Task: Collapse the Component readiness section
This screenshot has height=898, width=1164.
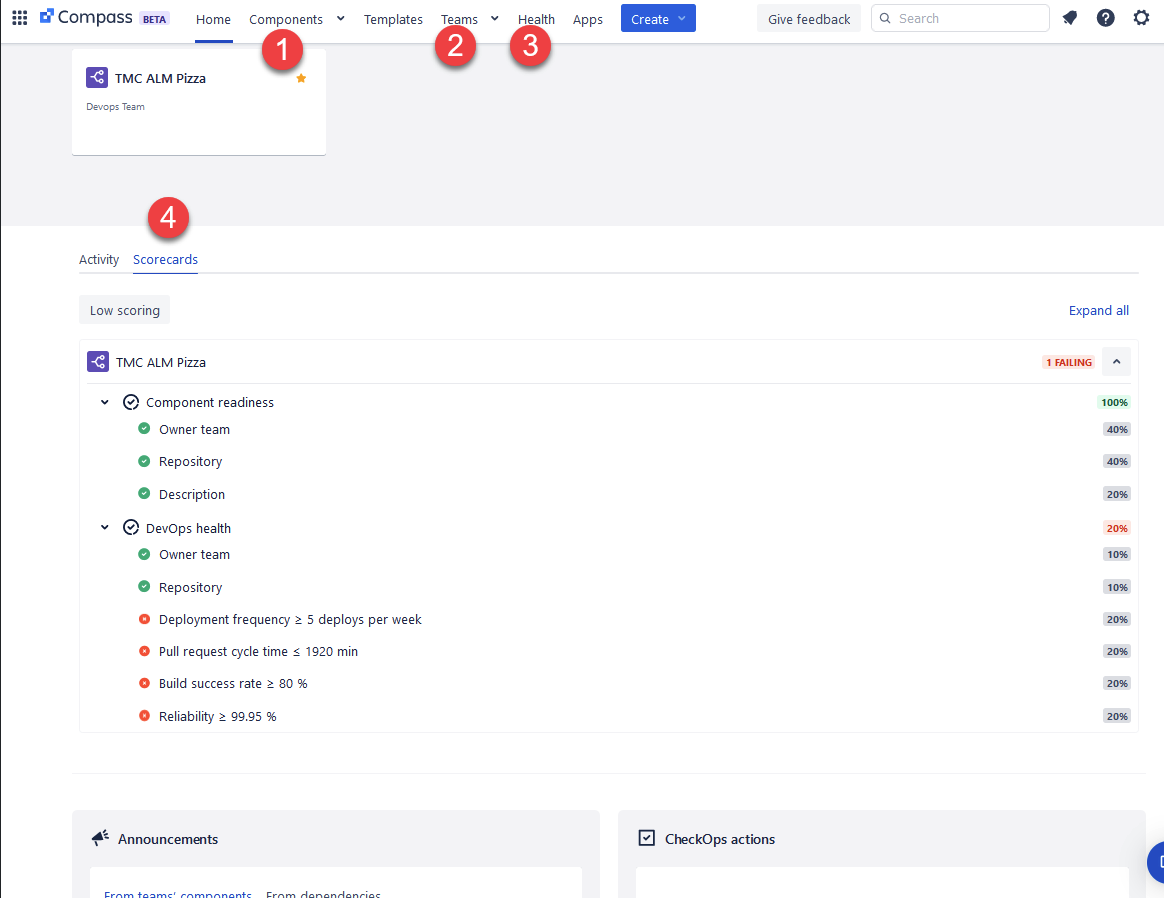Action: point(104,401)
